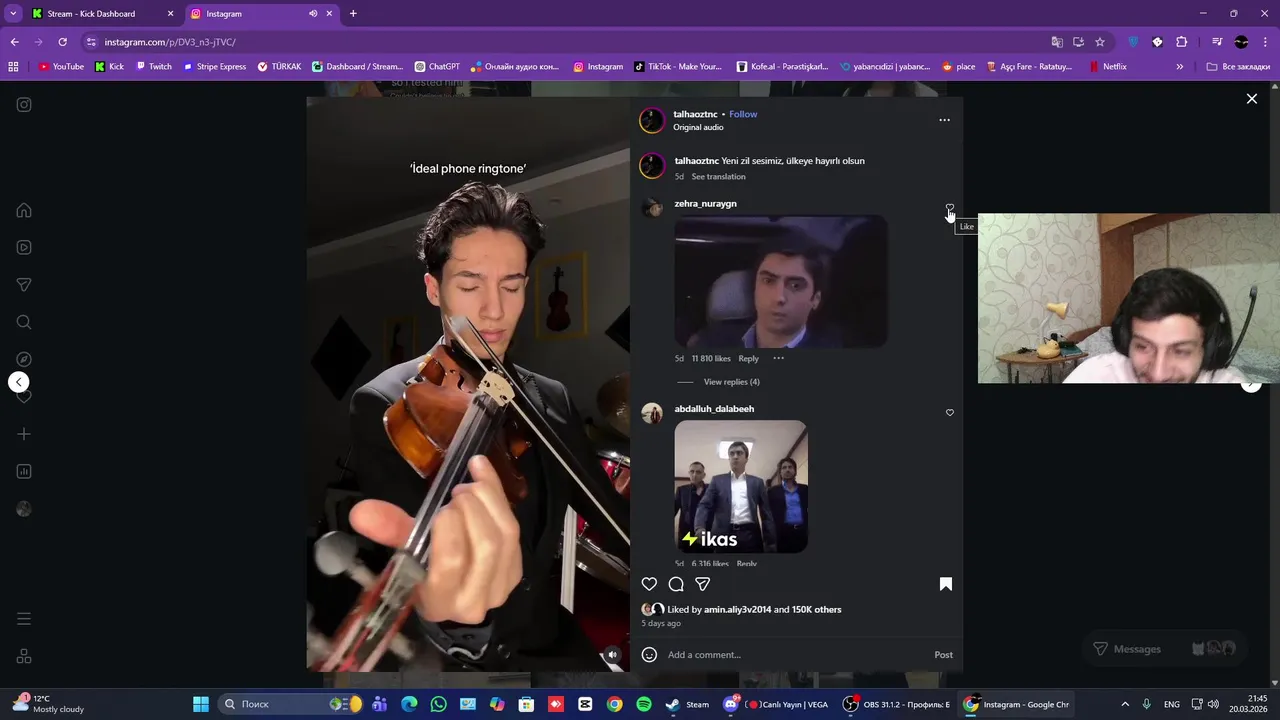Open YouTube bookmark

click(61, 67)
